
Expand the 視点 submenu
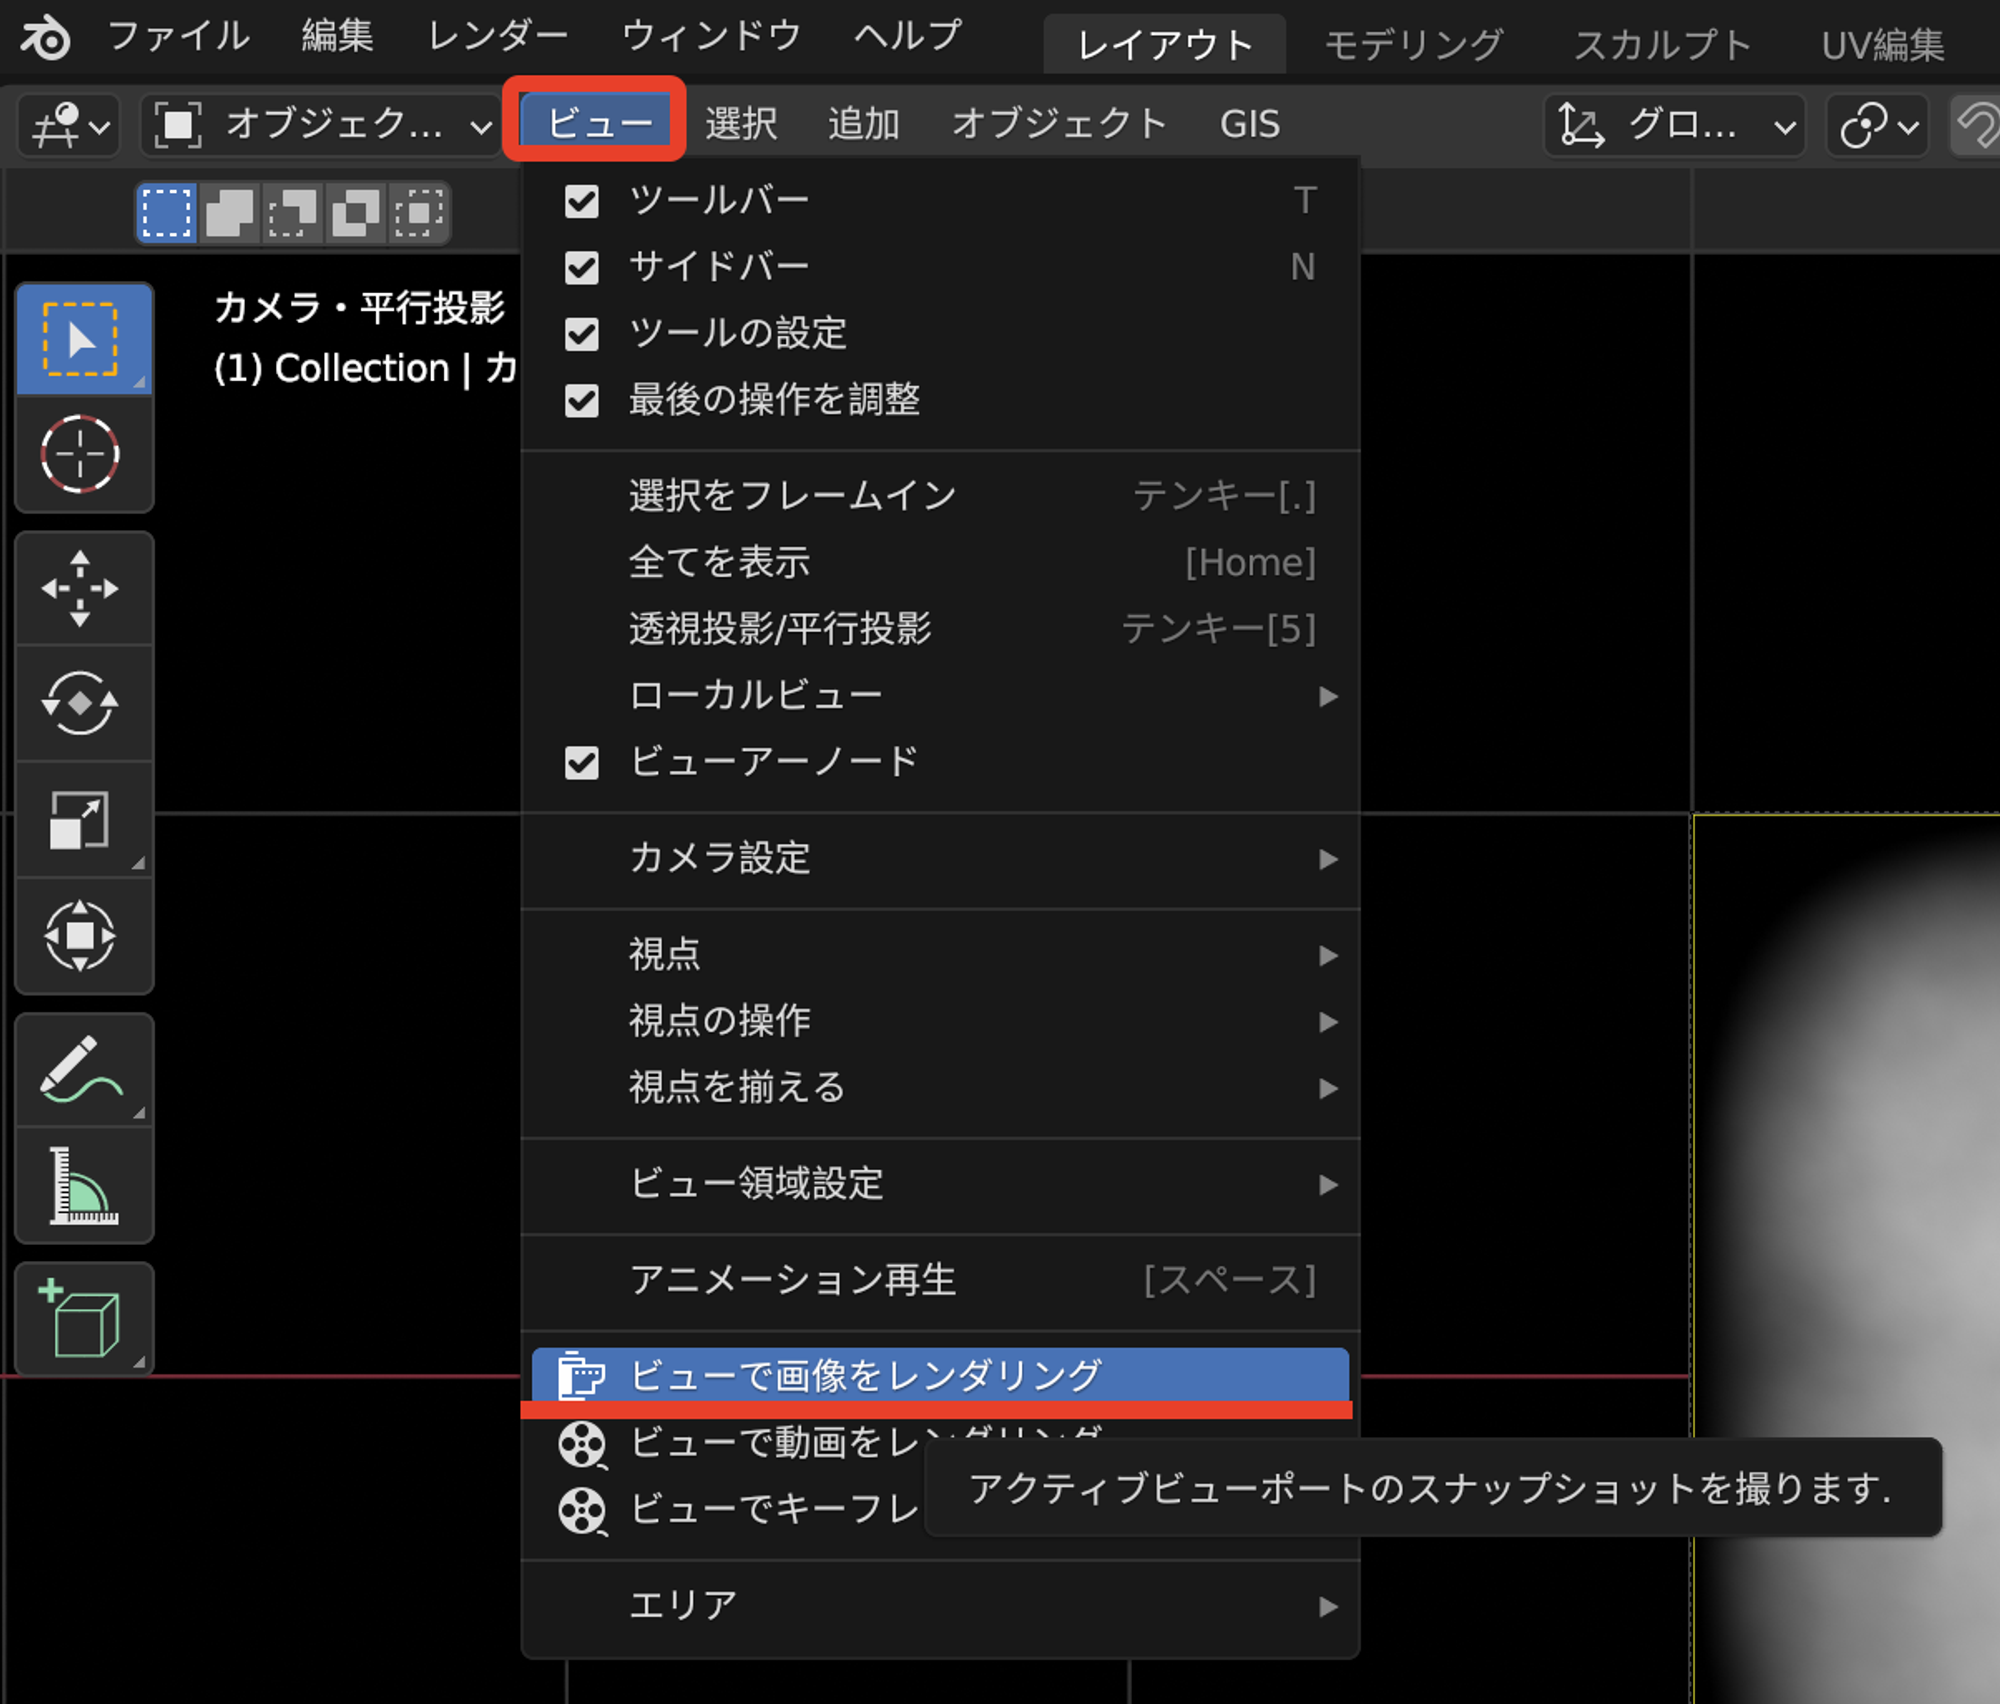point(940,955)
